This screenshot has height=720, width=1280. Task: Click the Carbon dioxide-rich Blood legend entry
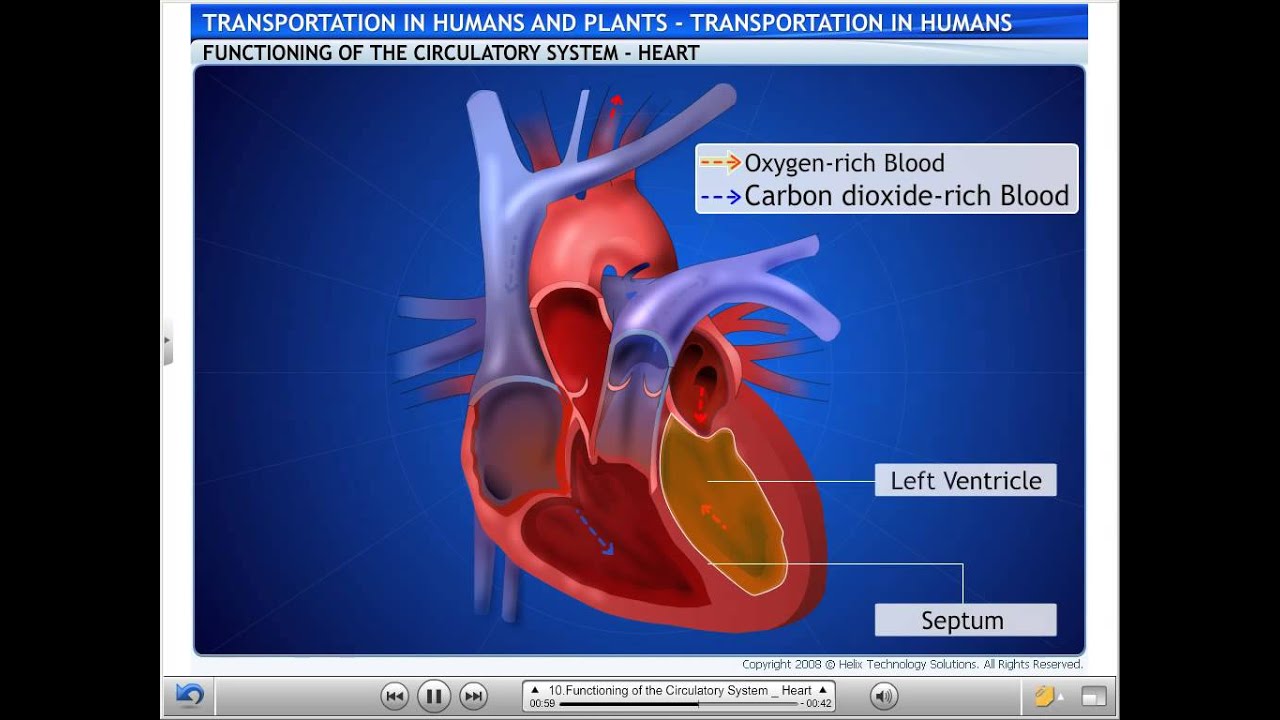point(886,196)
